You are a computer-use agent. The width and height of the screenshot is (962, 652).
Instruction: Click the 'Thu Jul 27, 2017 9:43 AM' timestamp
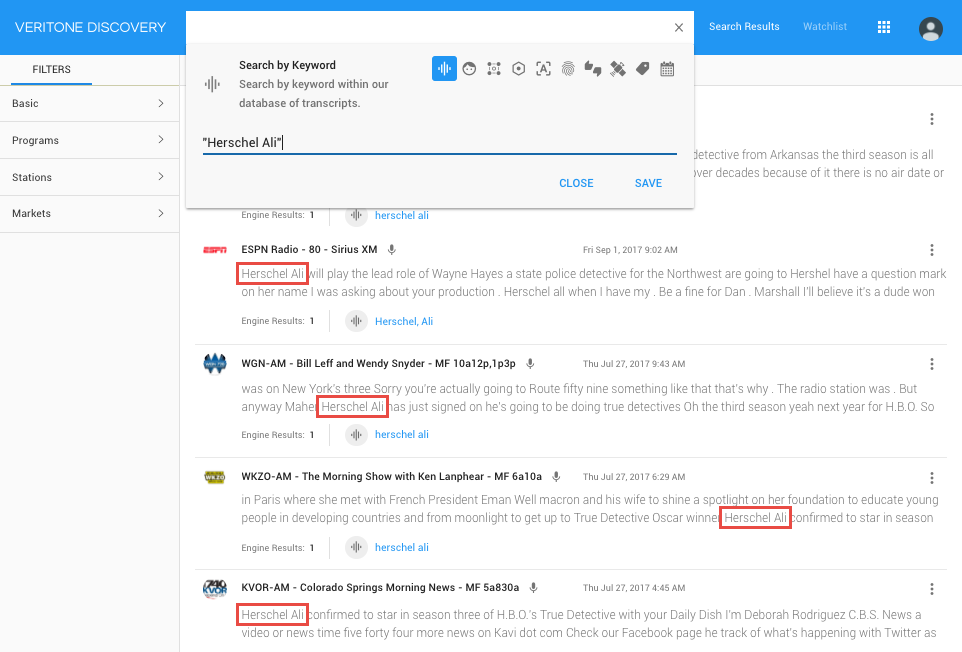pos(634,364)
